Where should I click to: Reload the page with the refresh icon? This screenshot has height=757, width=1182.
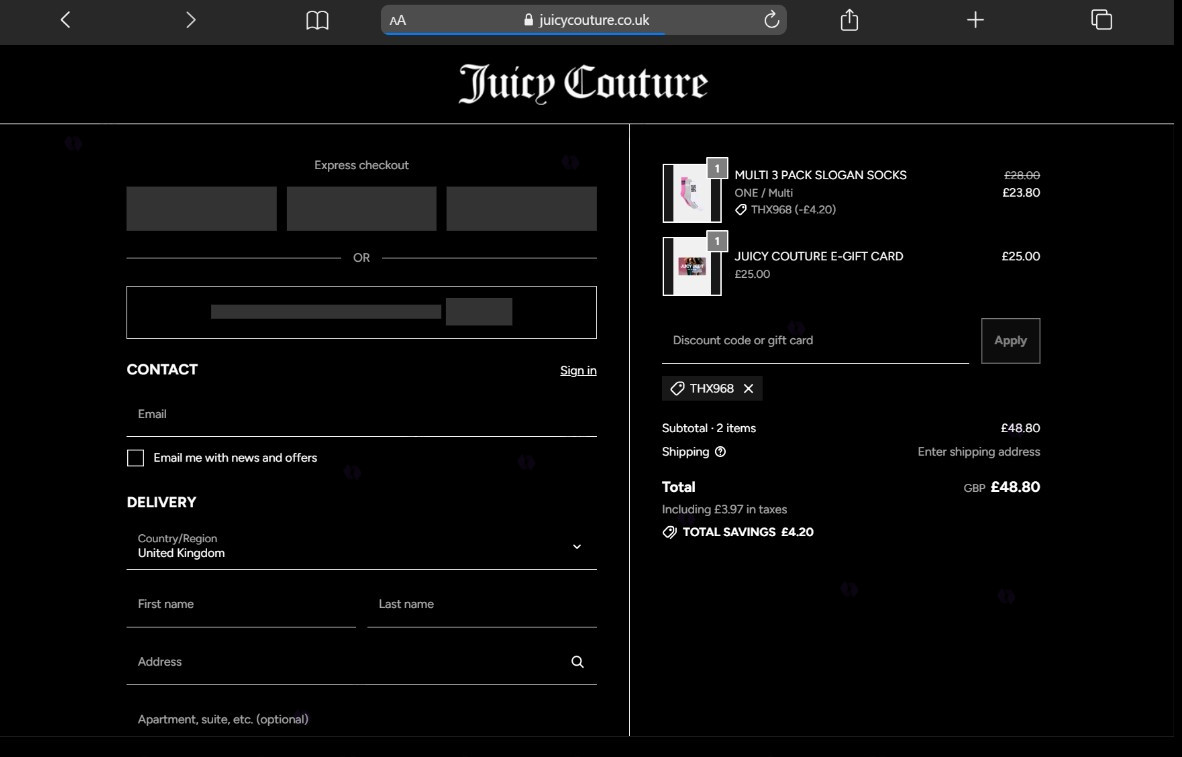(771, 20)
